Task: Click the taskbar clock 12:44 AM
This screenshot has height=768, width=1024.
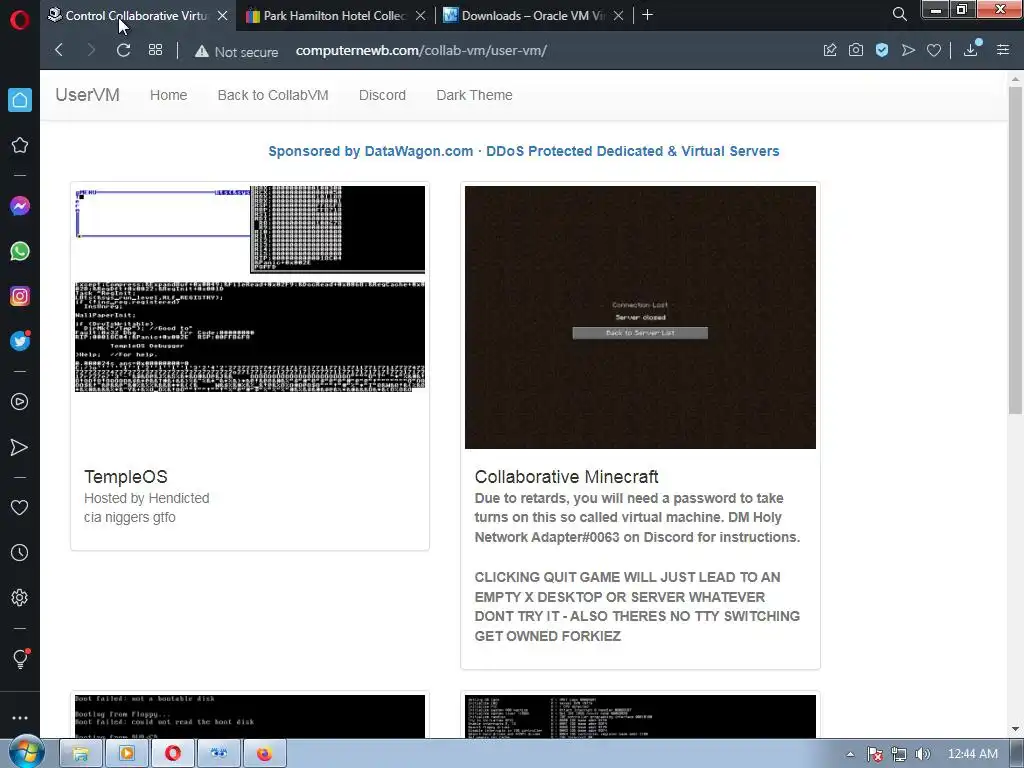Action: click(972, 754)
